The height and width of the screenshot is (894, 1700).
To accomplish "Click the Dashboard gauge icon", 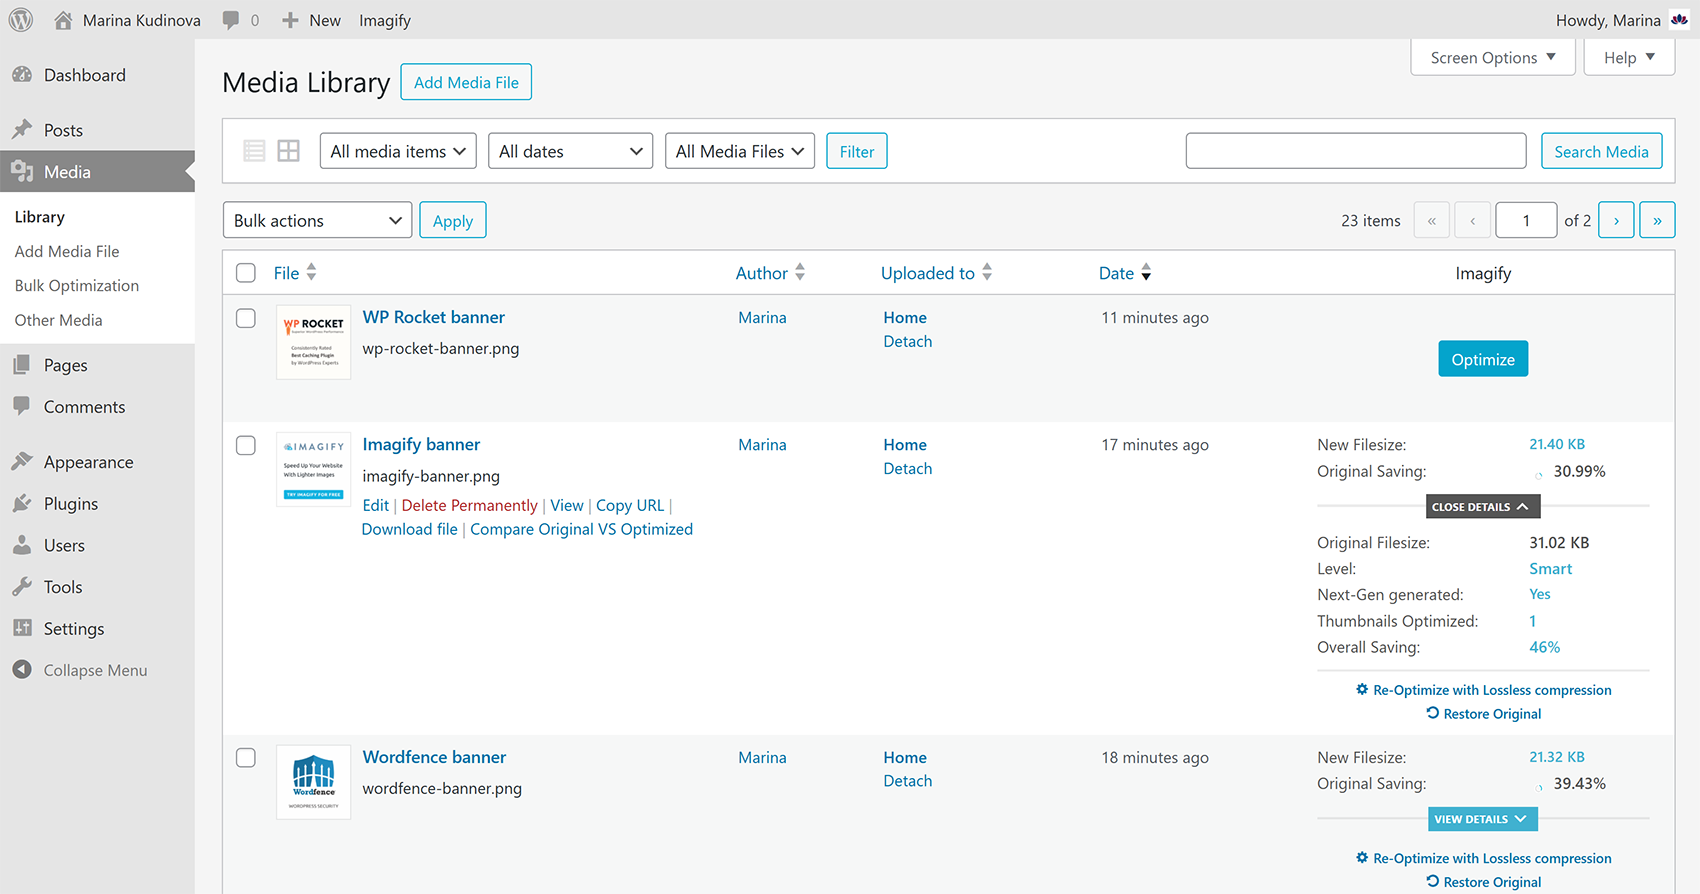I will (22, 75).
